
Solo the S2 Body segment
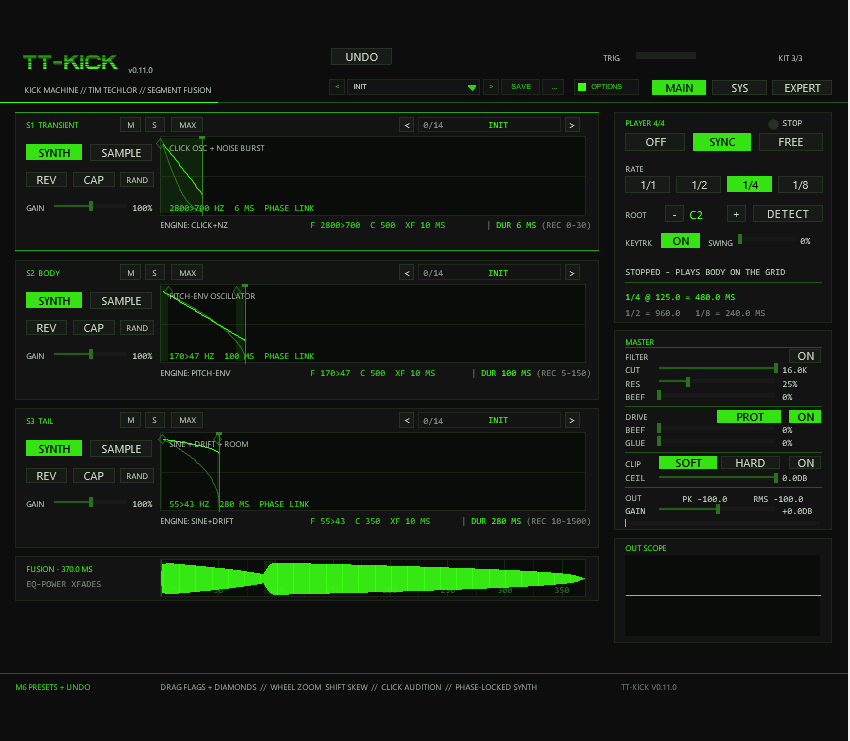[x=154, y=273]
